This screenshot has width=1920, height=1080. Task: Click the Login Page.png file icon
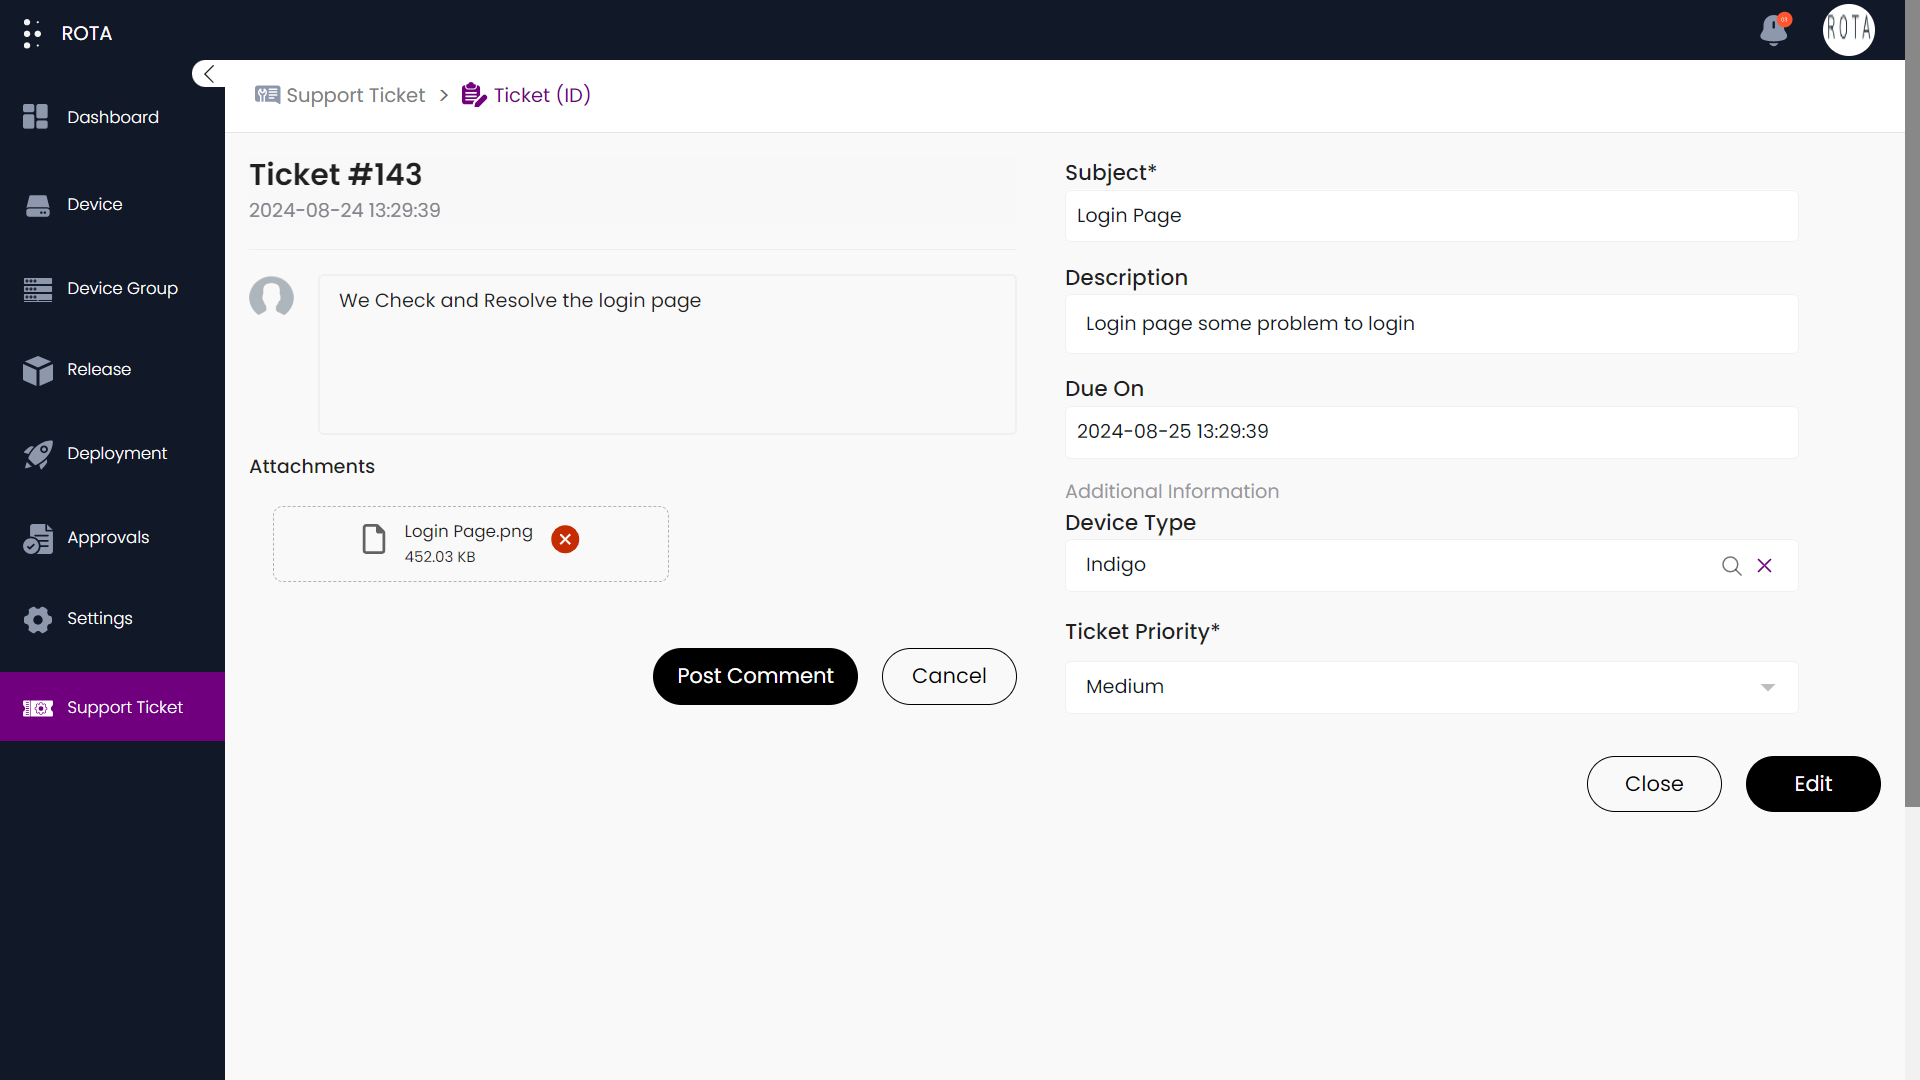tap(373, 539)
